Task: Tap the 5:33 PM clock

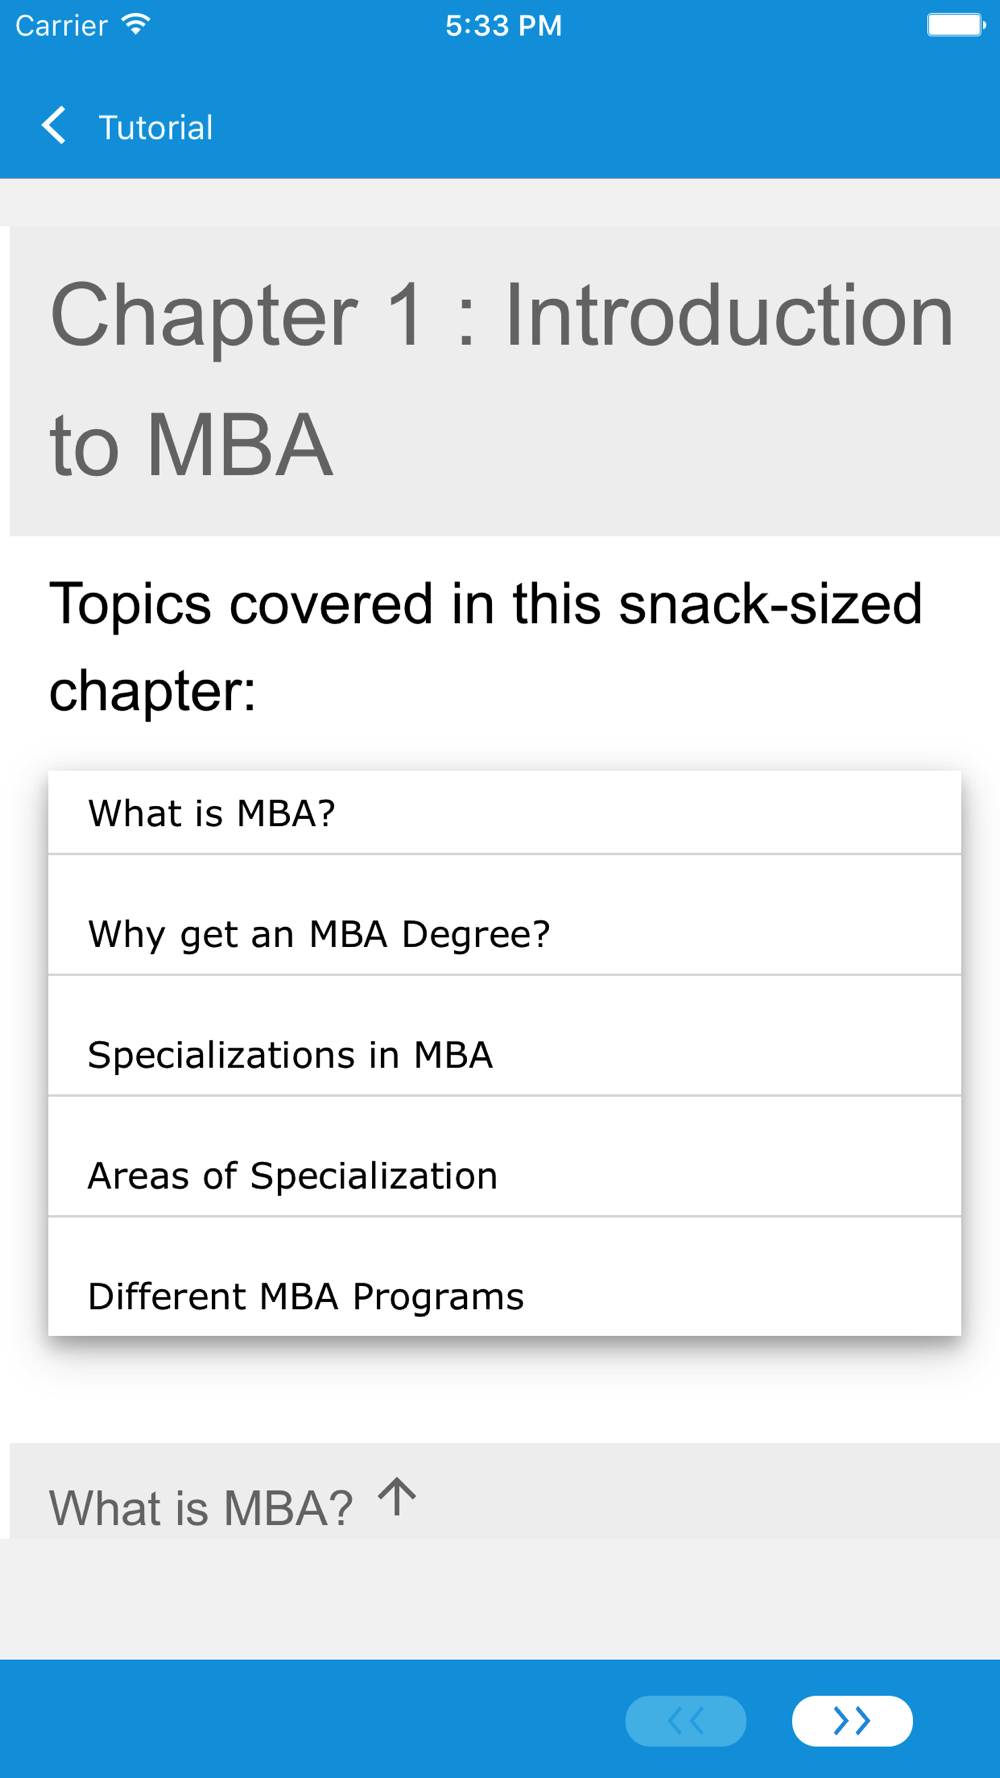Action: pos(504,25)
